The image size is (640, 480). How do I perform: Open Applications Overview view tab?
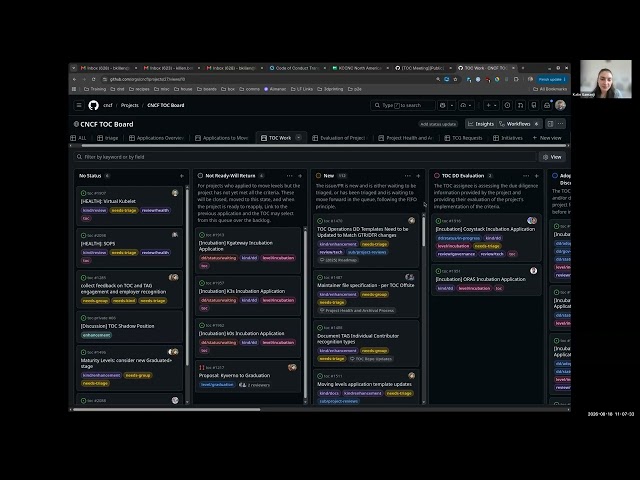click(156, 138)
